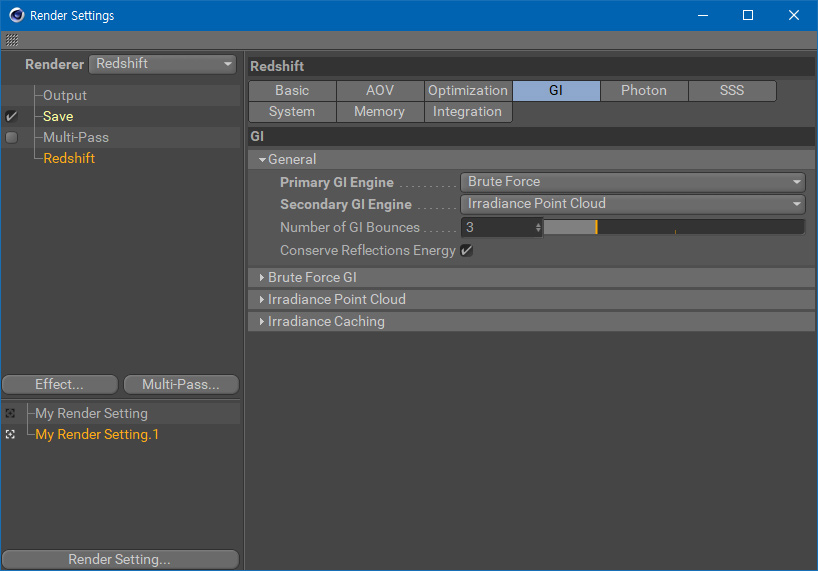Viewport: 818px width, 571px height.
Task: Open the Primary GI Engine dropdown
Action: tap(633, 182)
